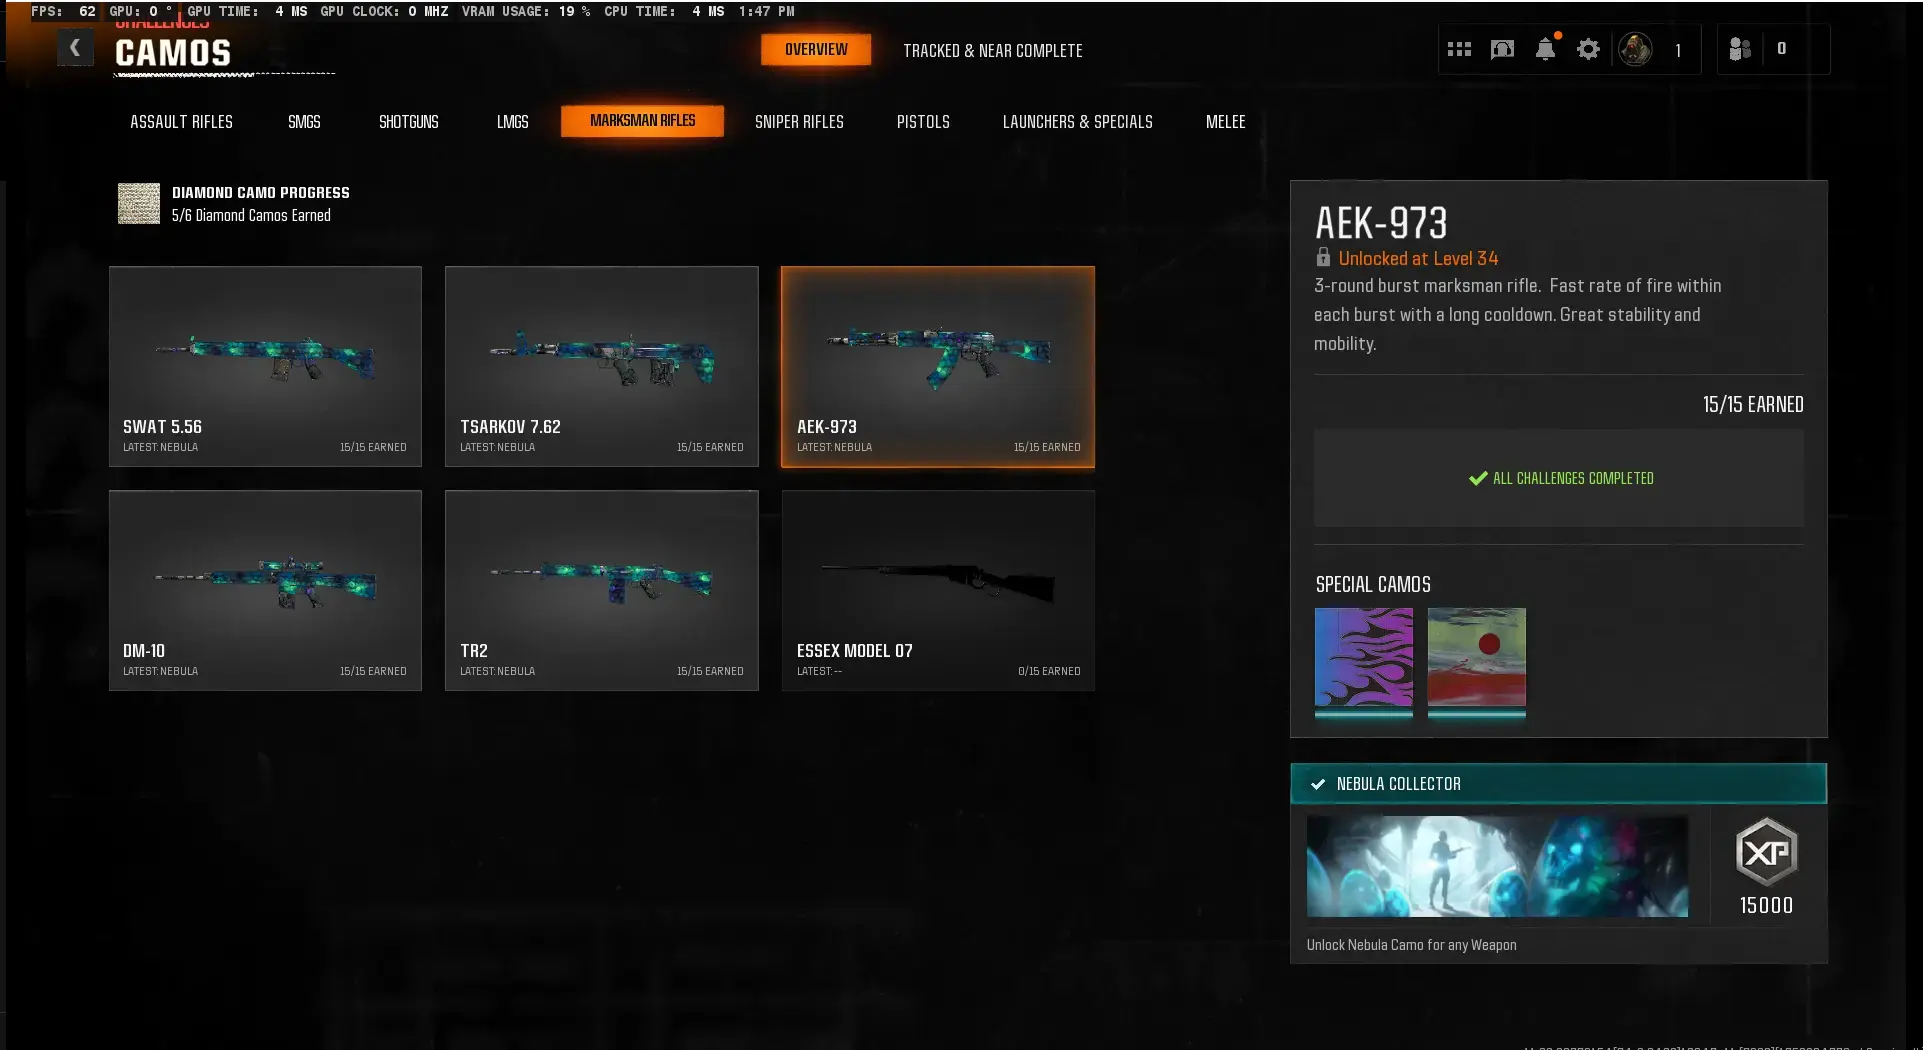The height and width of the screenshot is (1050, 1923).
Task: Open the social friends icon
Action: click(1740, 49)
